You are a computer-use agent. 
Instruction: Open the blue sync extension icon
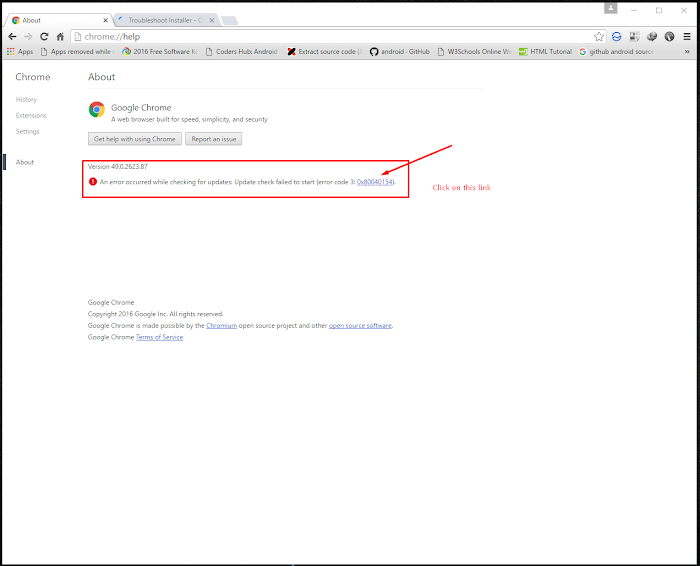point(617,37)
